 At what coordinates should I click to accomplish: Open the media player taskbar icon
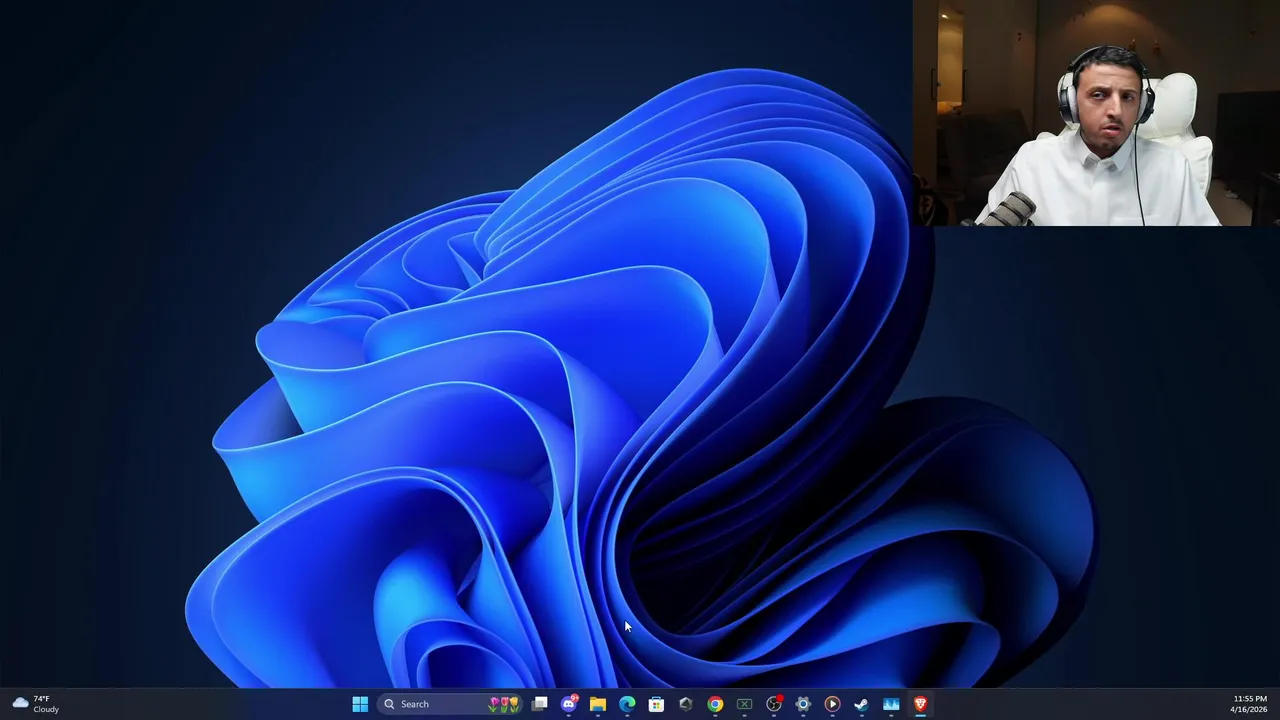click(x=832, y=704)
